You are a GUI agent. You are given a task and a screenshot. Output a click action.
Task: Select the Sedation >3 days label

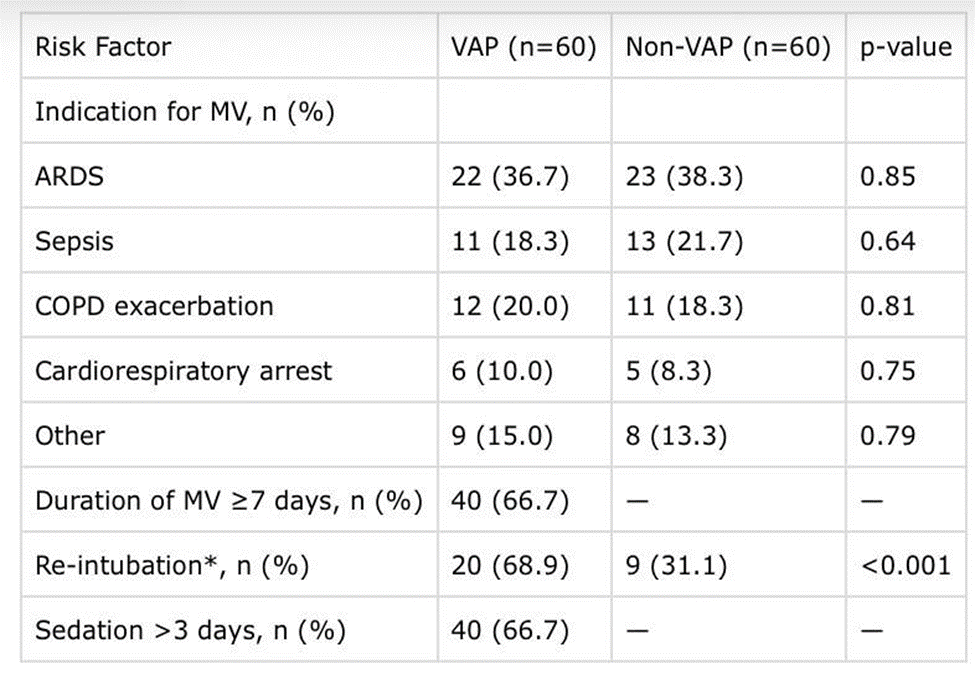click(190, 631)
